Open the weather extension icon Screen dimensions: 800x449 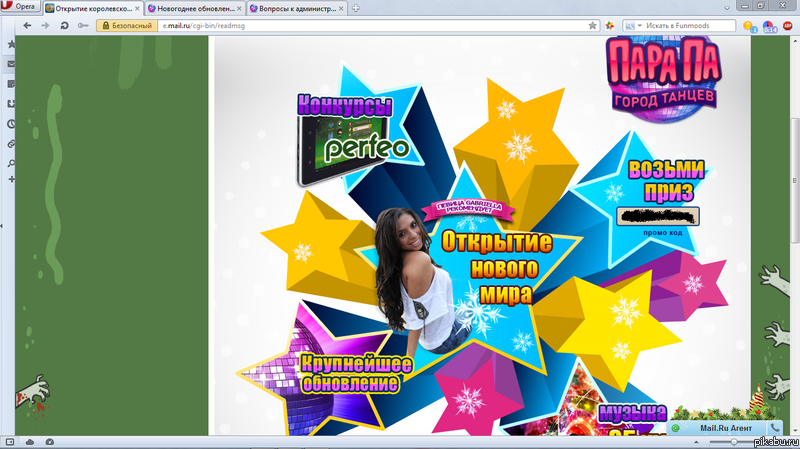click(750, 26)
